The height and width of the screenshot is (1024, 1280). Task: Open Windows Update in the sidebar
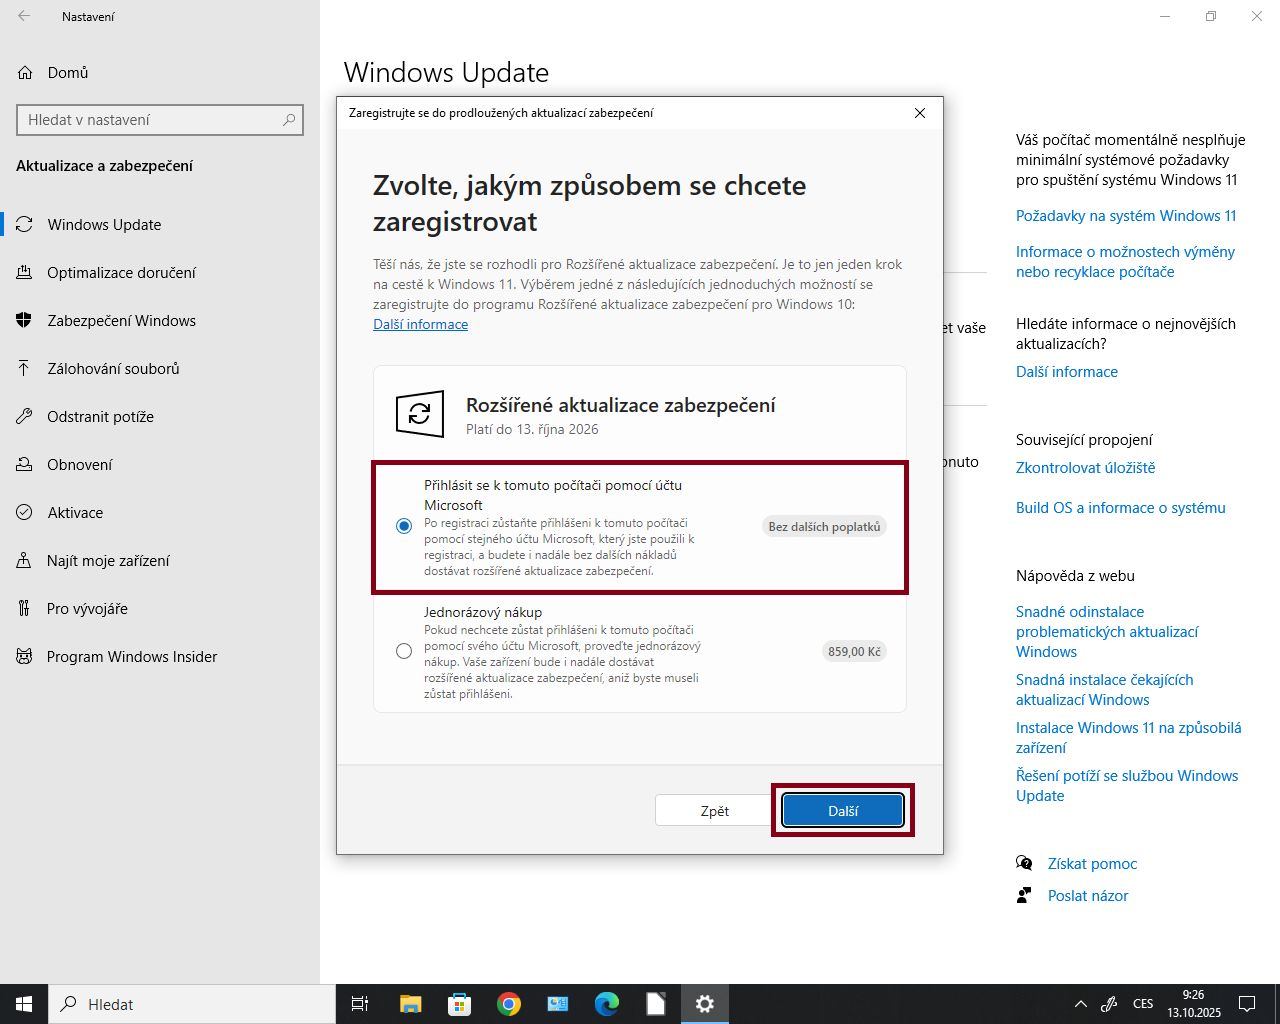160,225
